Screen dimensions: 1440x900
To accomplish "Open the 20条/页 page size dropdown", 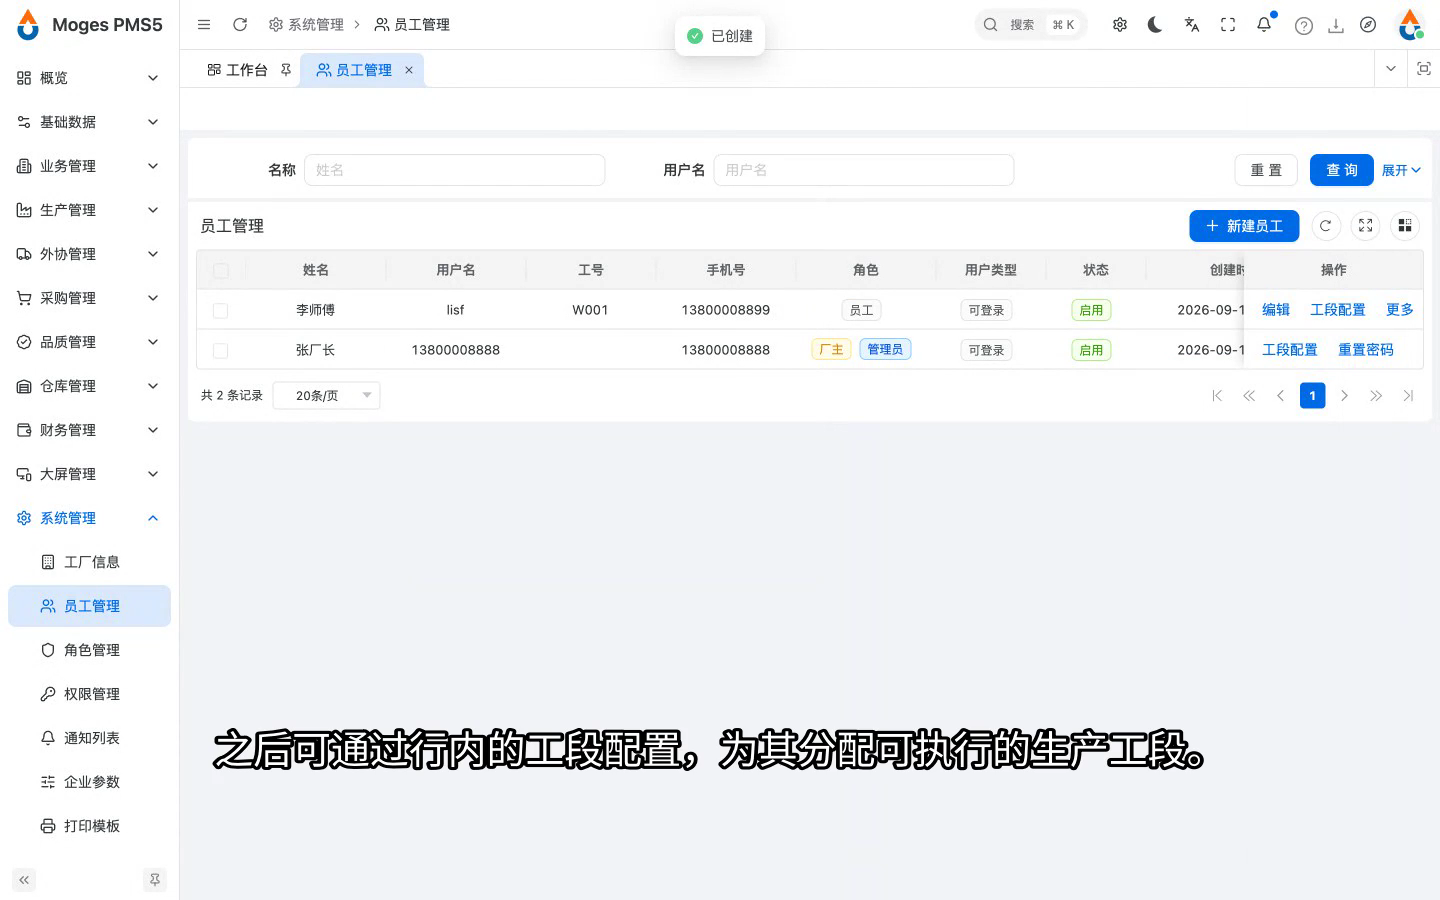I will (x=327, y=396).
